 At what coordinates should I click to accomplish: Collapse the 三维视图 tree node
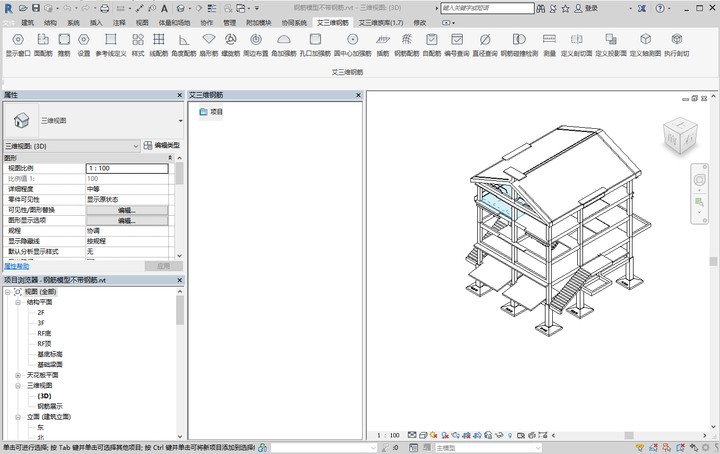coord(18,386)
